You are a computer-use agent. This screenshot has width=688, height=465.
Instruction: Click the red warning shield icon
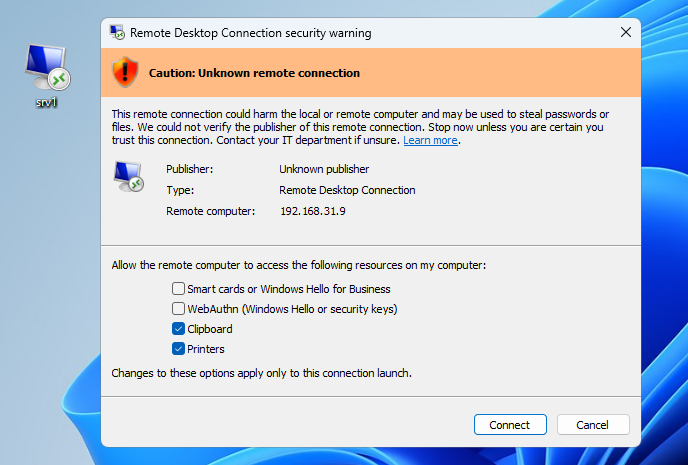(124, 72)
